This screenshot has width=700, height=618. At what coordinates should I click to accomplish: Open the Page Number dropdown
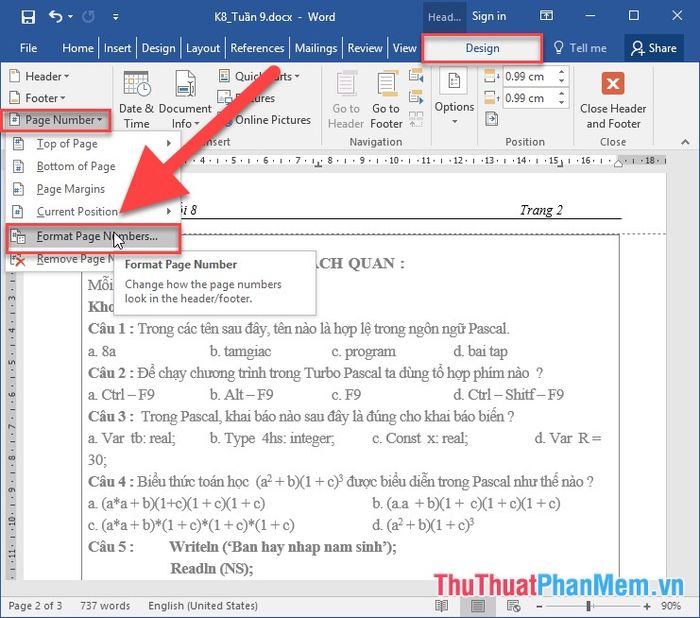coord(56,120)
